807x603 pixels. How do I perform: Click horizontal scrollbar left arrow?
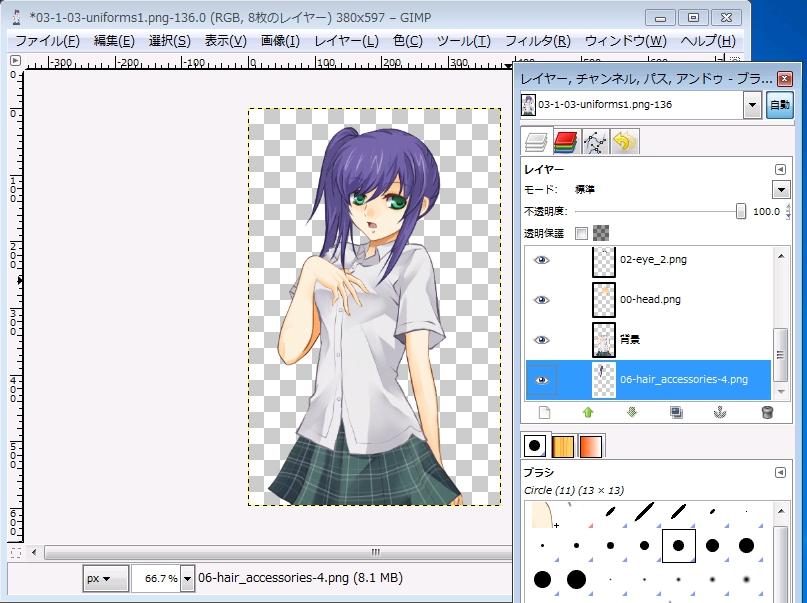(x=34, y=553)
